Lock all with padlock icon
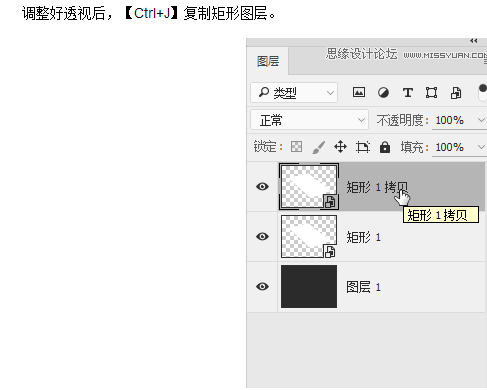Viewport: 487px width, 390px height. click(x=385, y=147)
